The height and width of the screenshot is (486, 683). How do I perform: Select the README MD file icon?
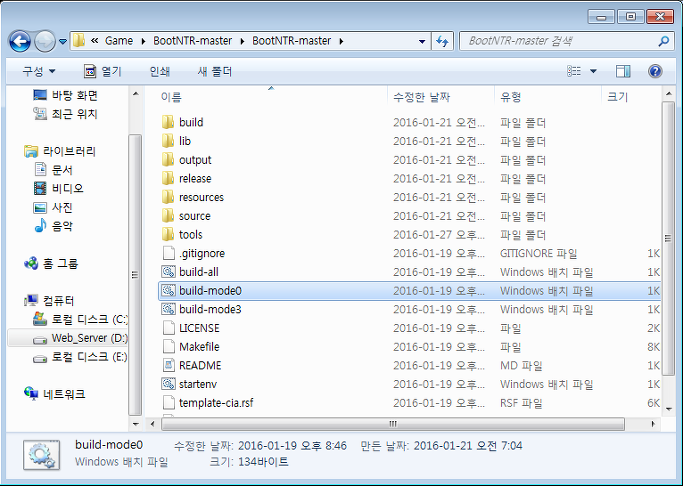168,365
